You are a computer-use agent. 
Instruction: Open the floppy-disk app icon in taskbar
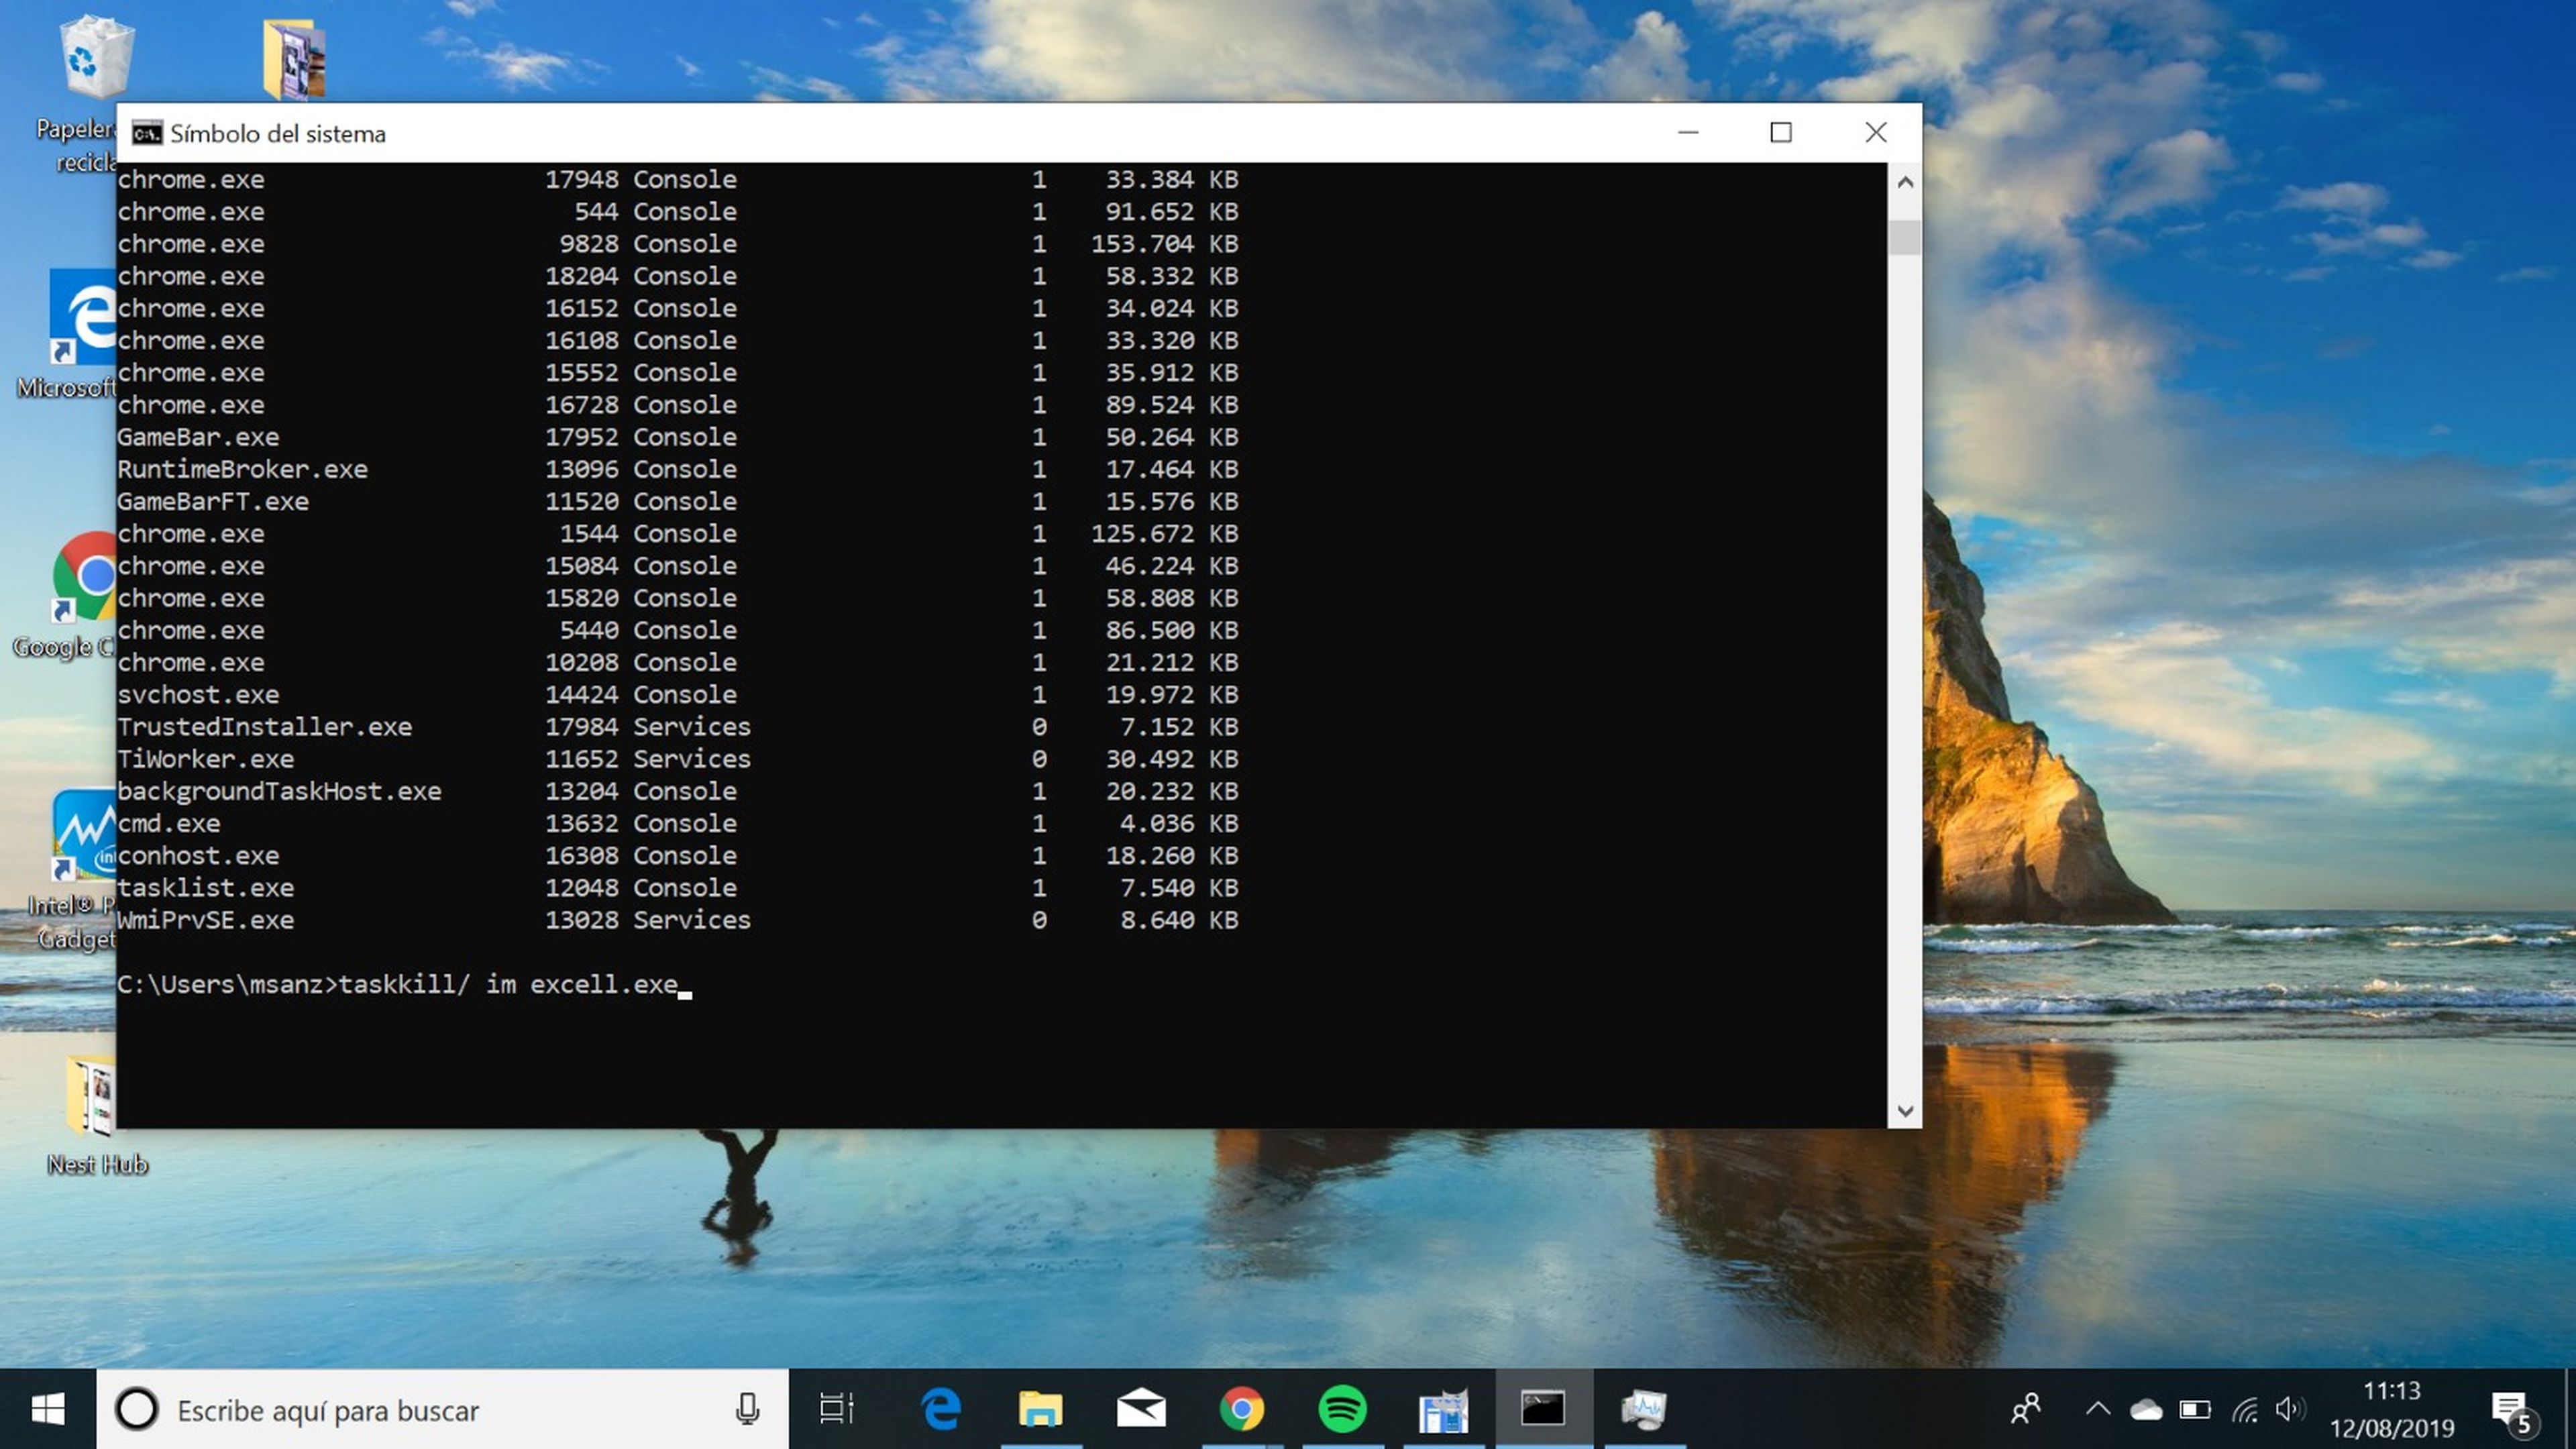[1443, 1409]
